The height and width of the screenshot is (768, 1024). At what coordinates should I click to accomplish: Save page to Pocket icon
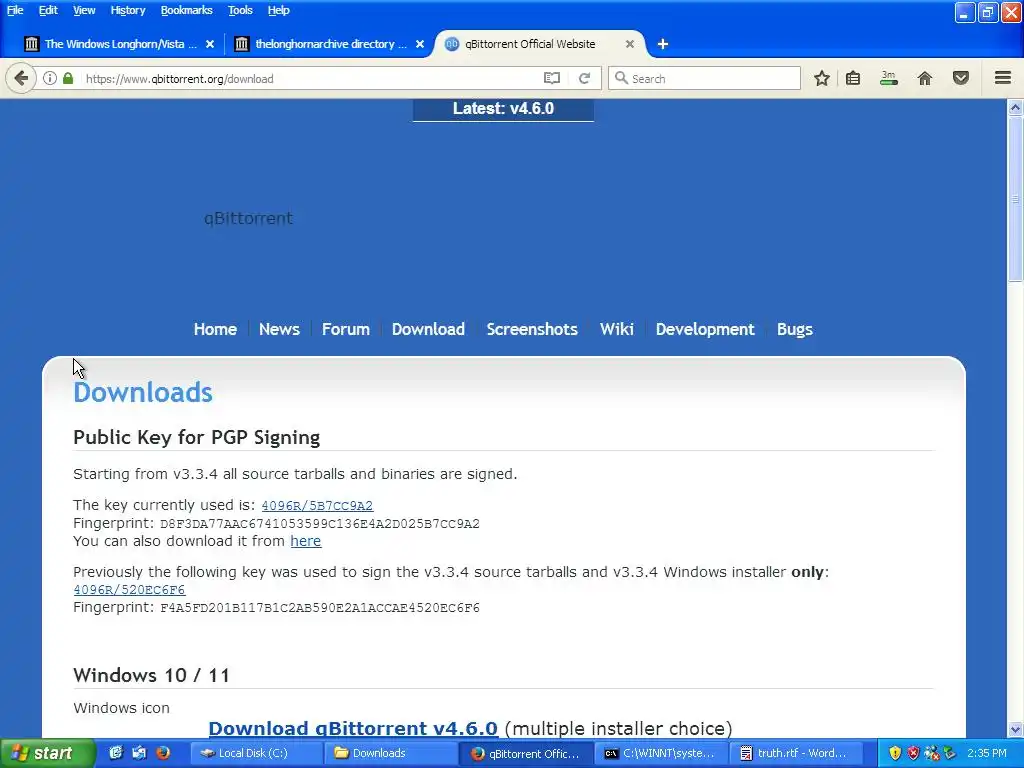[x=961, y=78]
